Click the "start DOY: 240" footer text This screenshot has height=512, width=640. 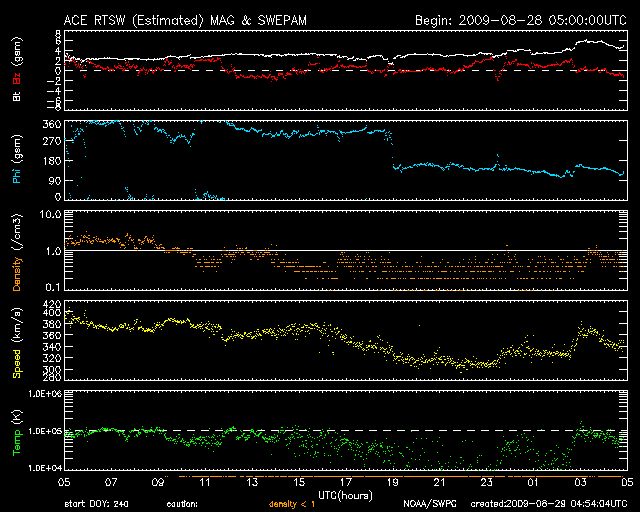click(x=96, y=504)
